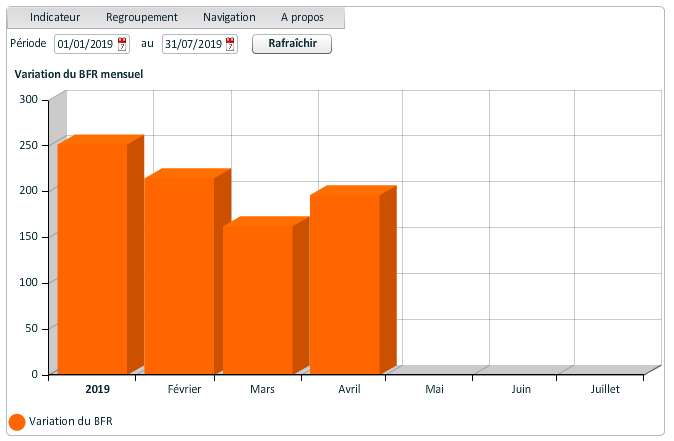Click the Mars axis label
The height and width of the screenshot is (441, 674).
(262, 389)
